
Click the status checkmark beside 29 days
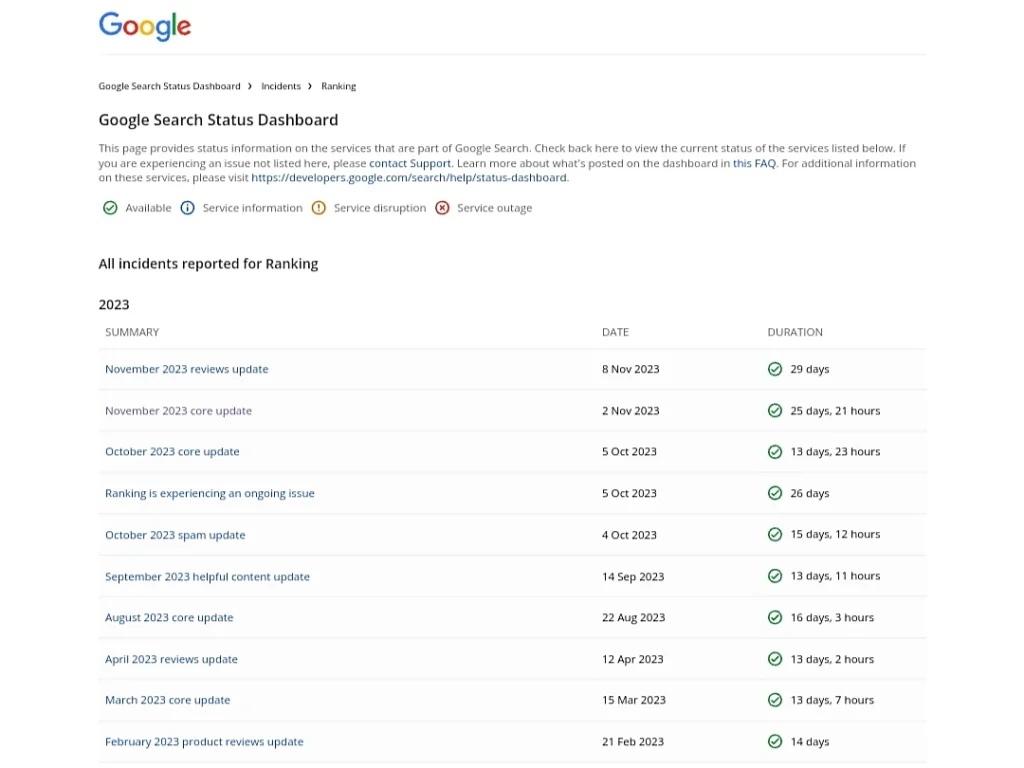(x=775, y=369)
